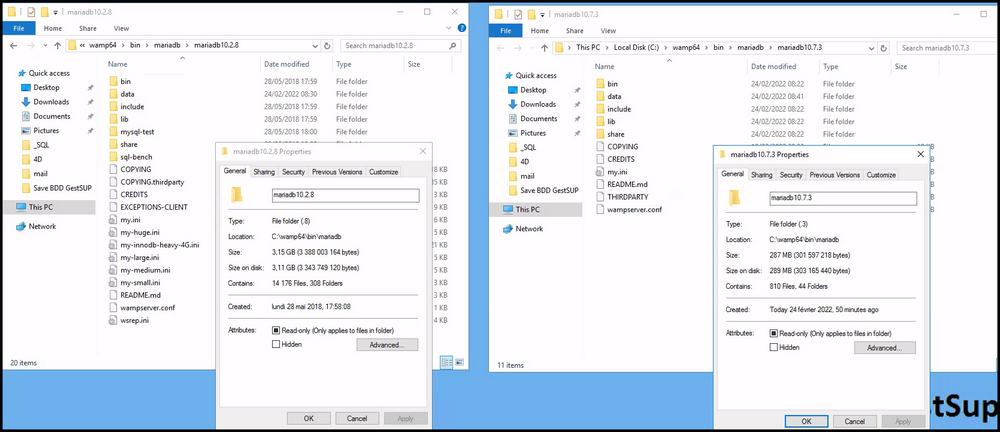Go back in mariadb10.2.8 window

(x=14, y=46)
